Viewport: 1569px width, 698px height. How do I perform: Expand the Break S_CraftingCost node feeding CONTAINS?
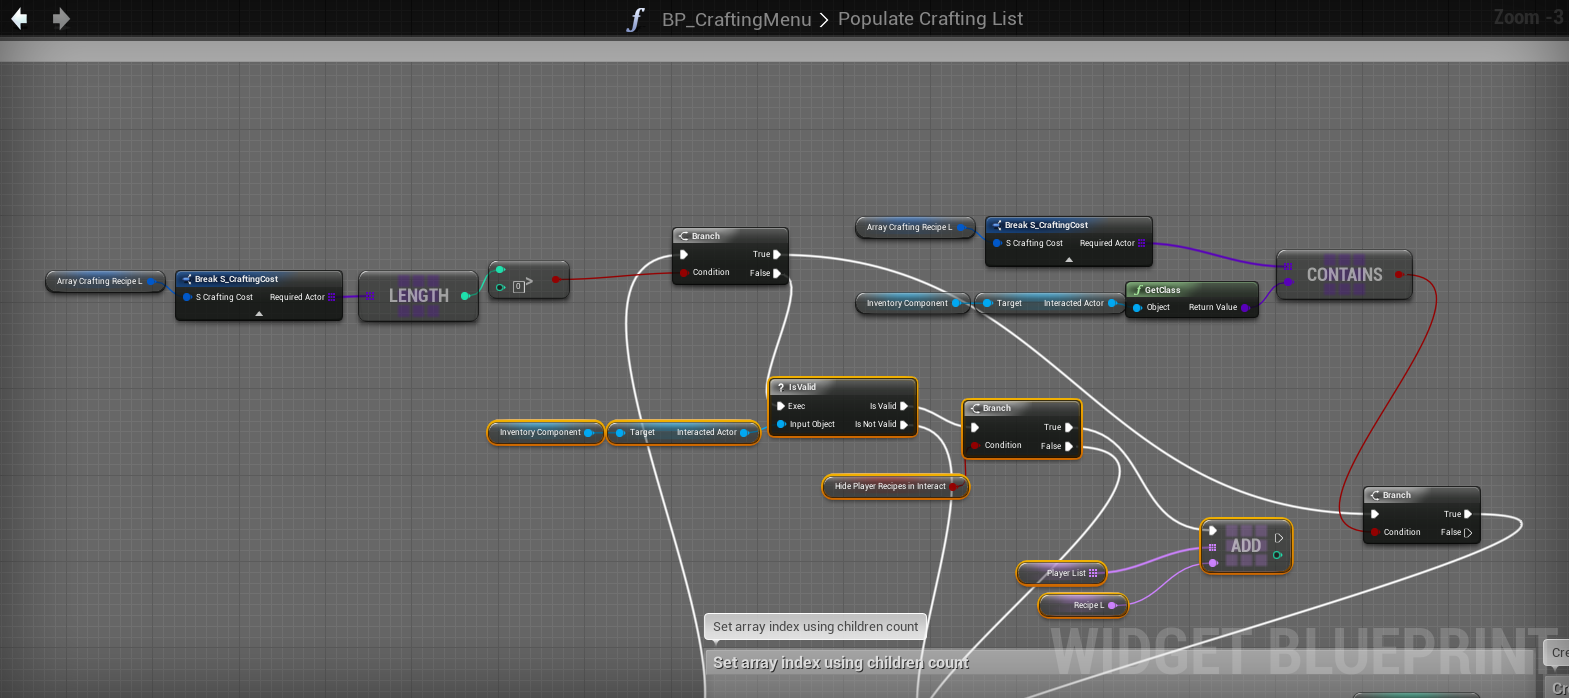(x=1069, y=260)
